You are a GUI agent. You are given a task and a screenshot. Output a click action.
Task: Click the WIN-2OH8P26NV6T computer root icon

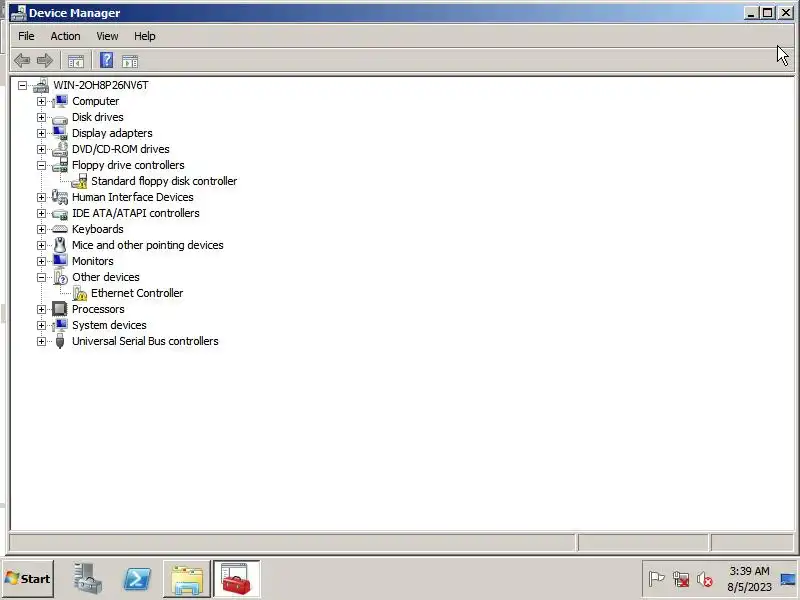pyautogui.click(x=41, y=85)
